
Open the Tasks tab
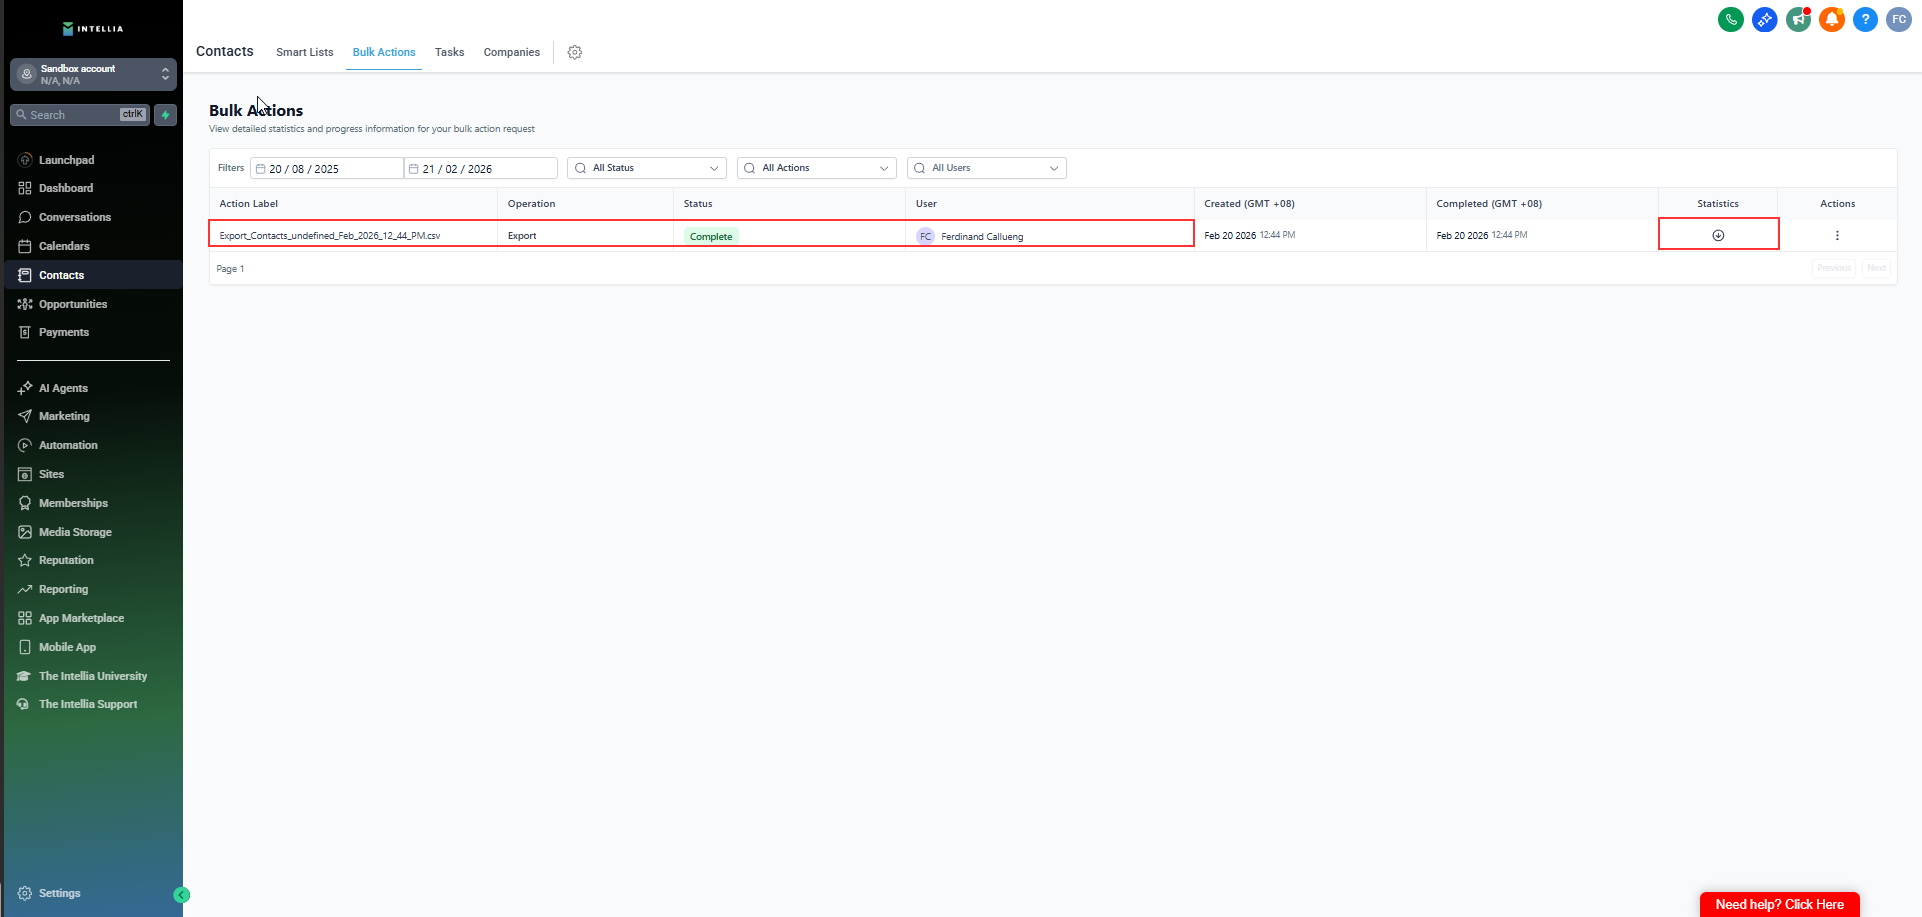click(449, 52)
